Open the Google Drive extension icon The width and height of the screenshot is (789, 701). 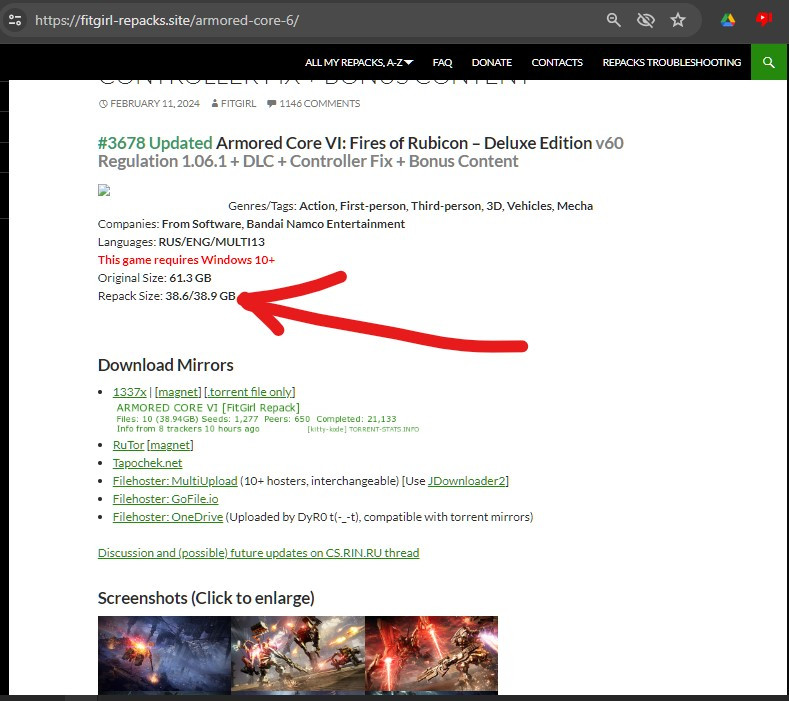click(728, 20)
